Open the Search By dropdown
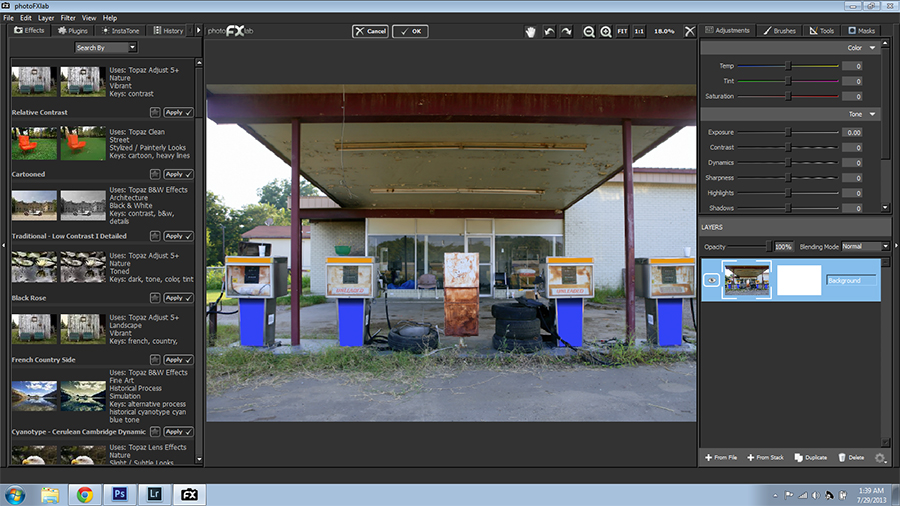 click(x=105, y=47)
